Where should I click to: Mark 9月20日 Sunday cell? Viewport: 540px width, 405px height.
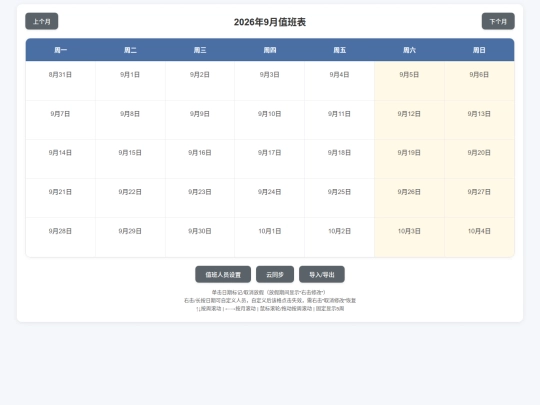click(479, 159)
